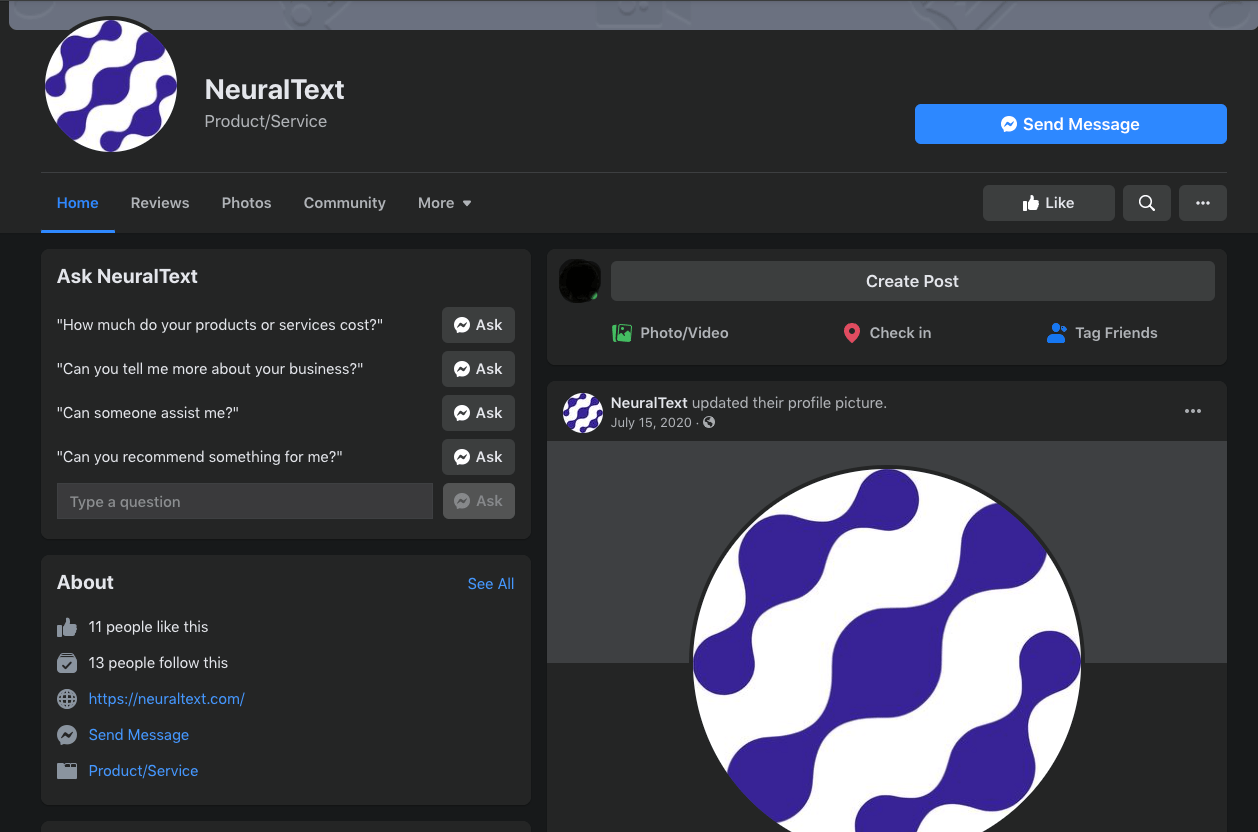Open the post options ellipsis menu

1193,410
